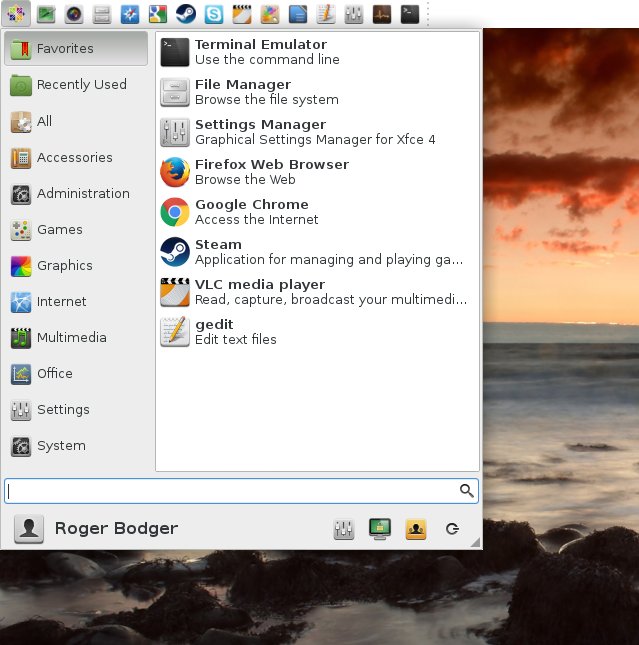Click the magnifier icon in the search box
This screenshot has height=645, width=639.
(x=466, y=490)
